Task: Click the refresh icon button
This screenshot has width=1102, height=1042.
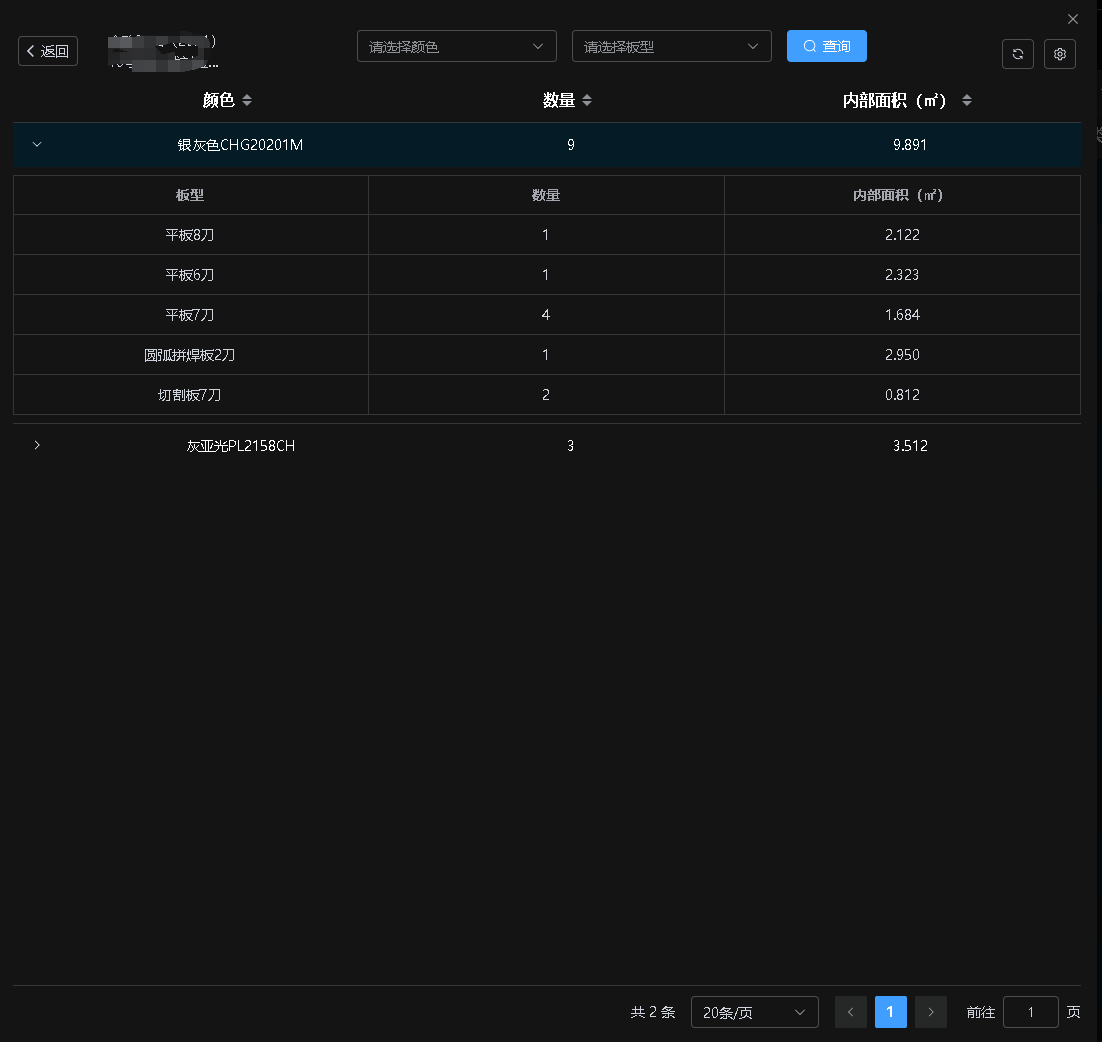Action: 1017,54
